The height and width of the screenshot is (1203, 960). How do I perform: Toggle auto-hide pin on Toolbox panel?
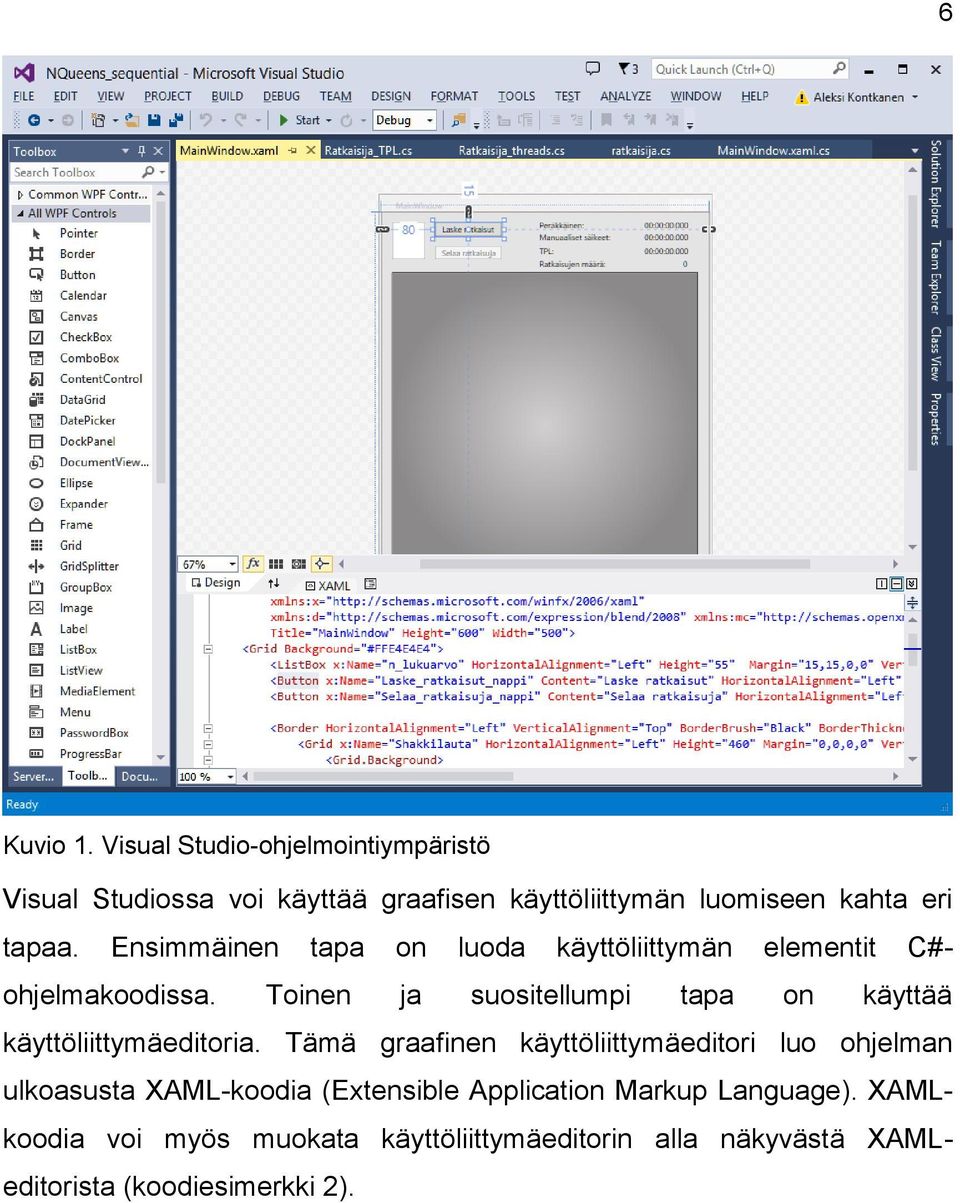pos(142,151)
